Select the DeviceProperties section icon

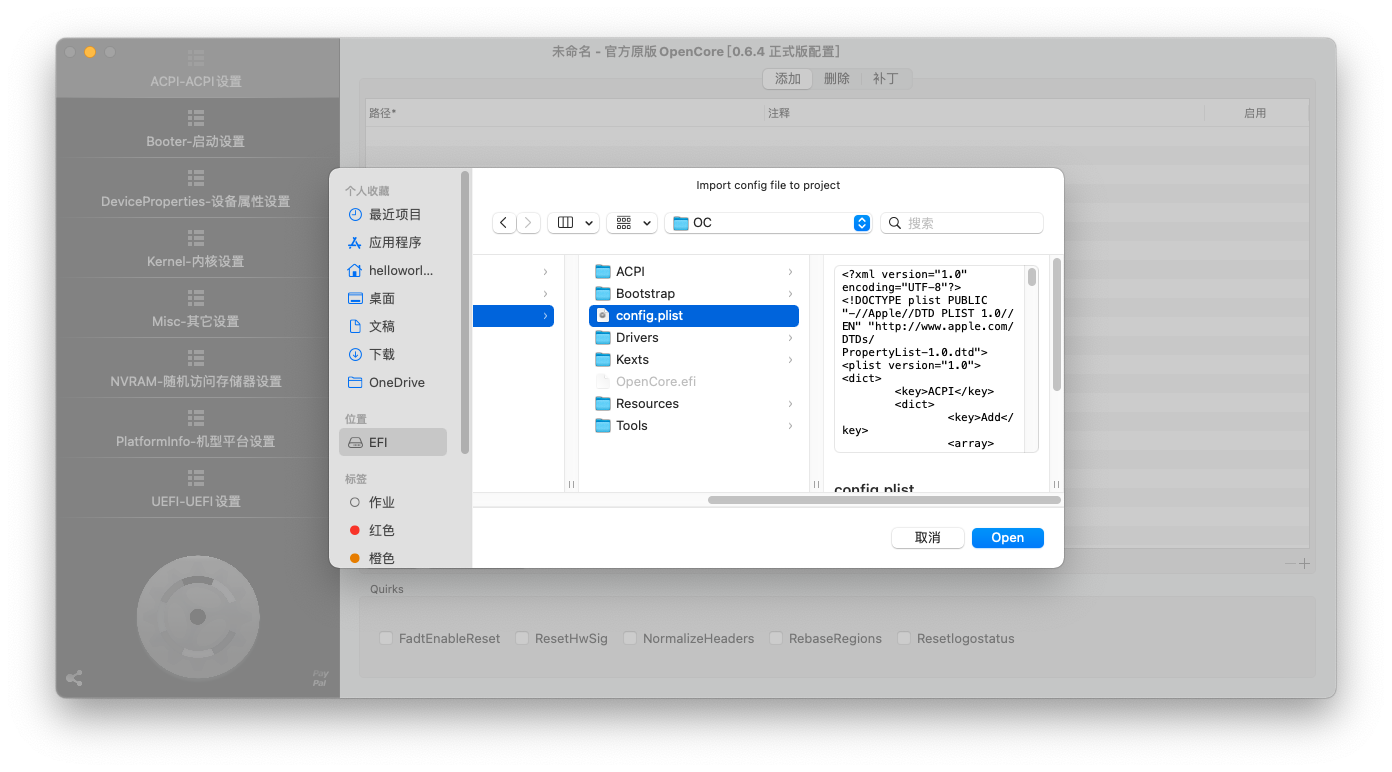coord(196,178)
